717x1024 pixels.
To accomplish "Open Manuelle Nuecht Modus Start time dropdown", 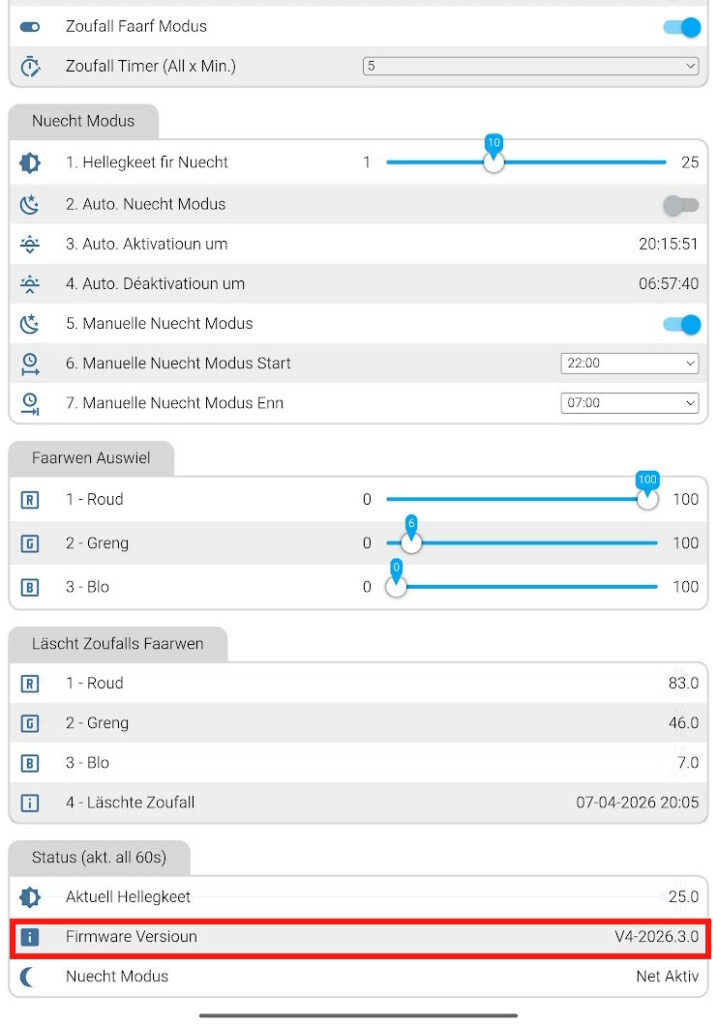I will pos(629,364).
